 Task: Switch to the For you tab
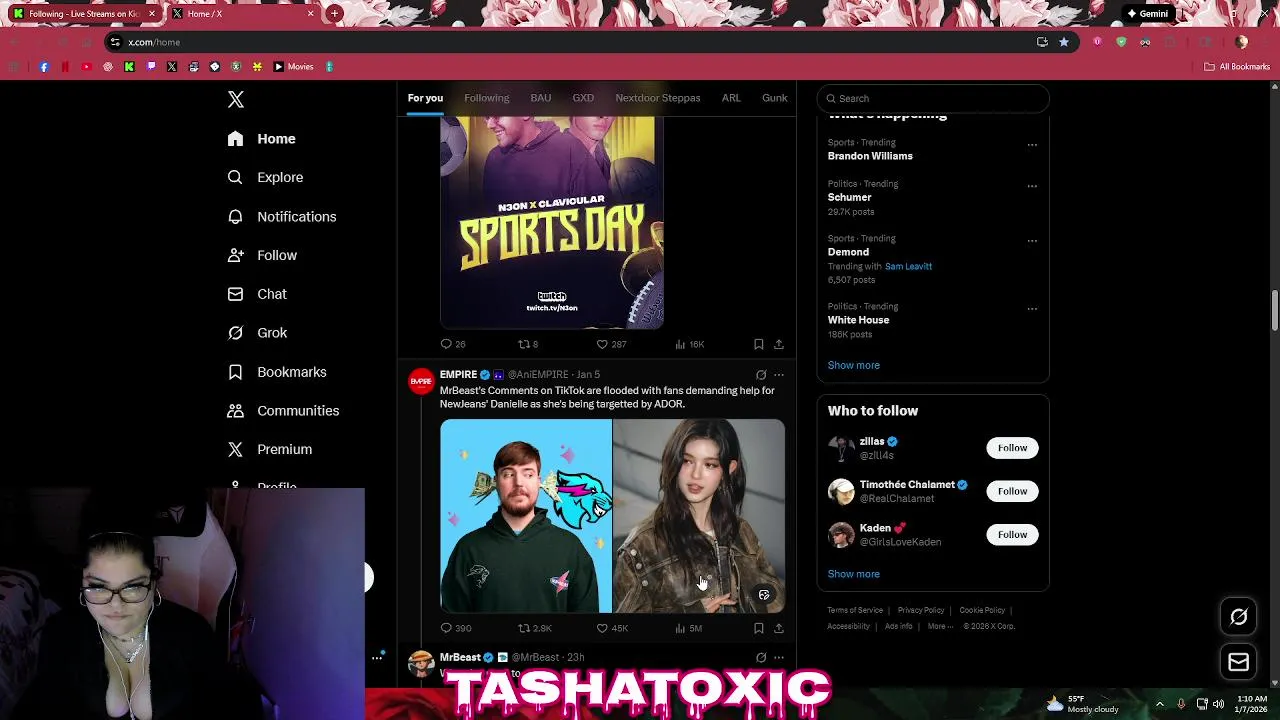[425, 98]
